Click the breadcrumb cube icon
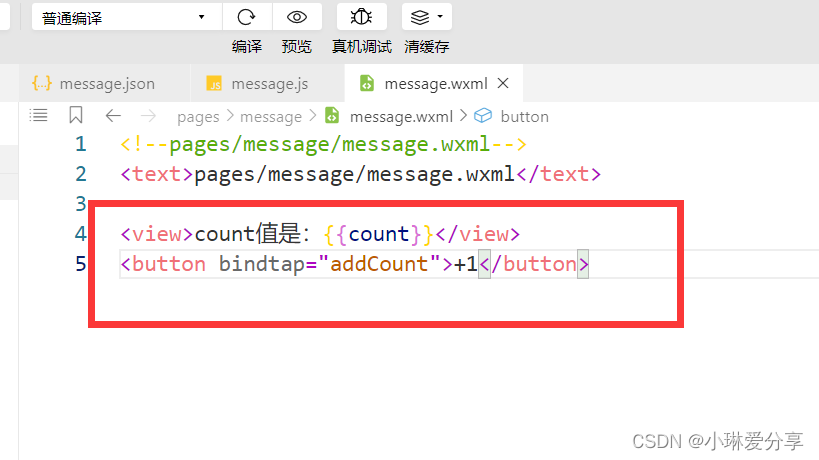Viewport: 819px width, 460px height. pyautogui.click(x=483, y=115)
